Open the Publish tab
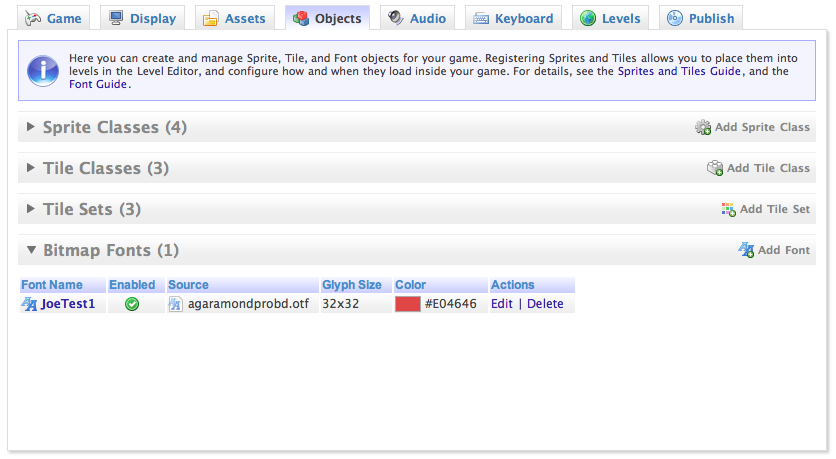The image size is (836, 459). [x=701, y=18]
